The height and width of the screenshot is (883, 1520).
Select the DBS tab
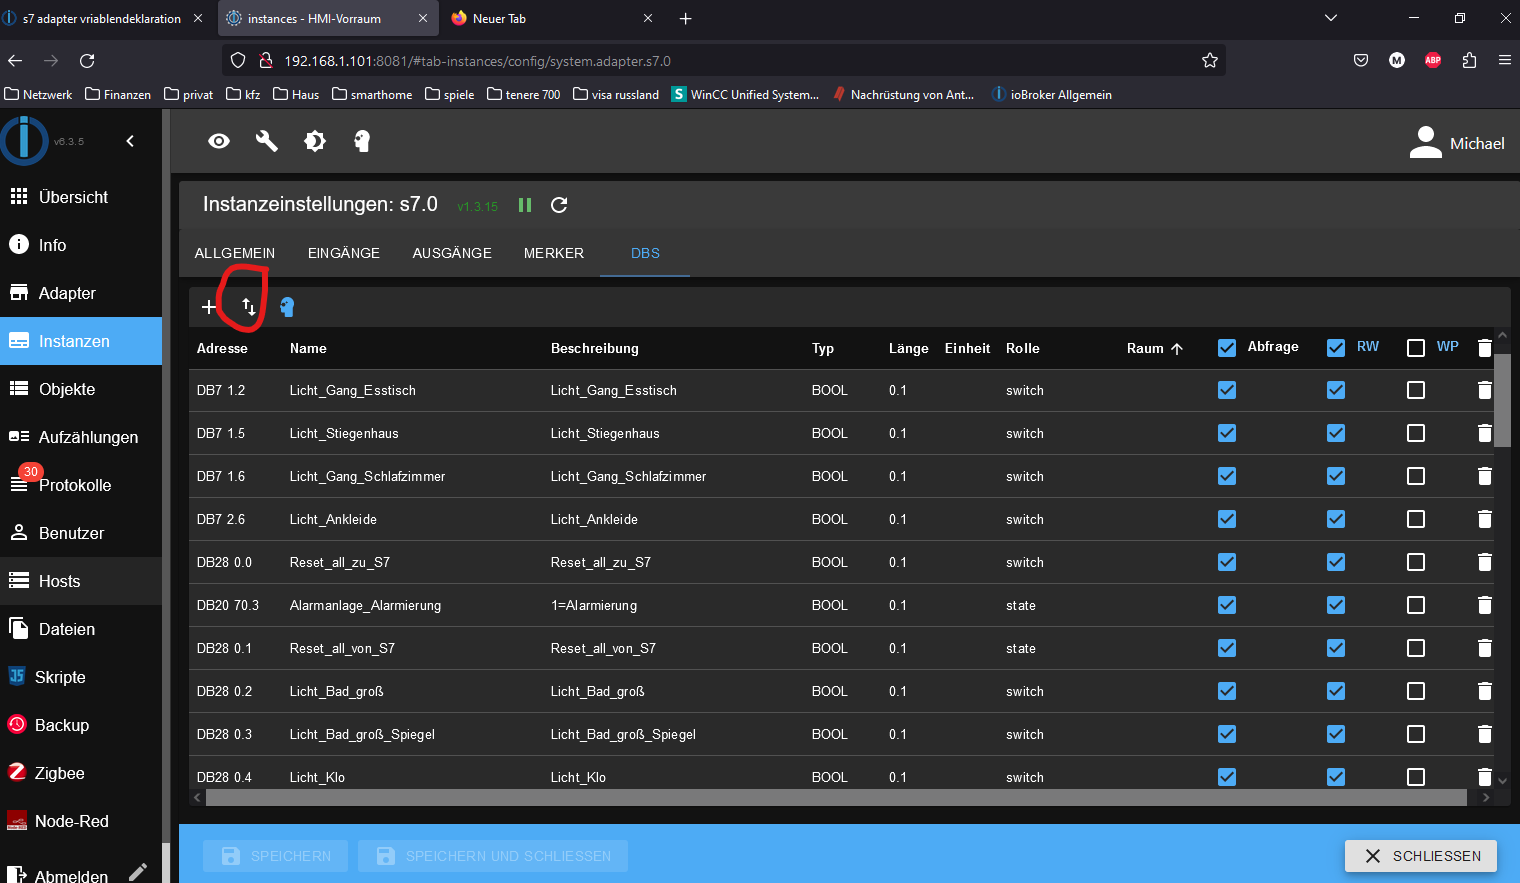pos(645,253)
